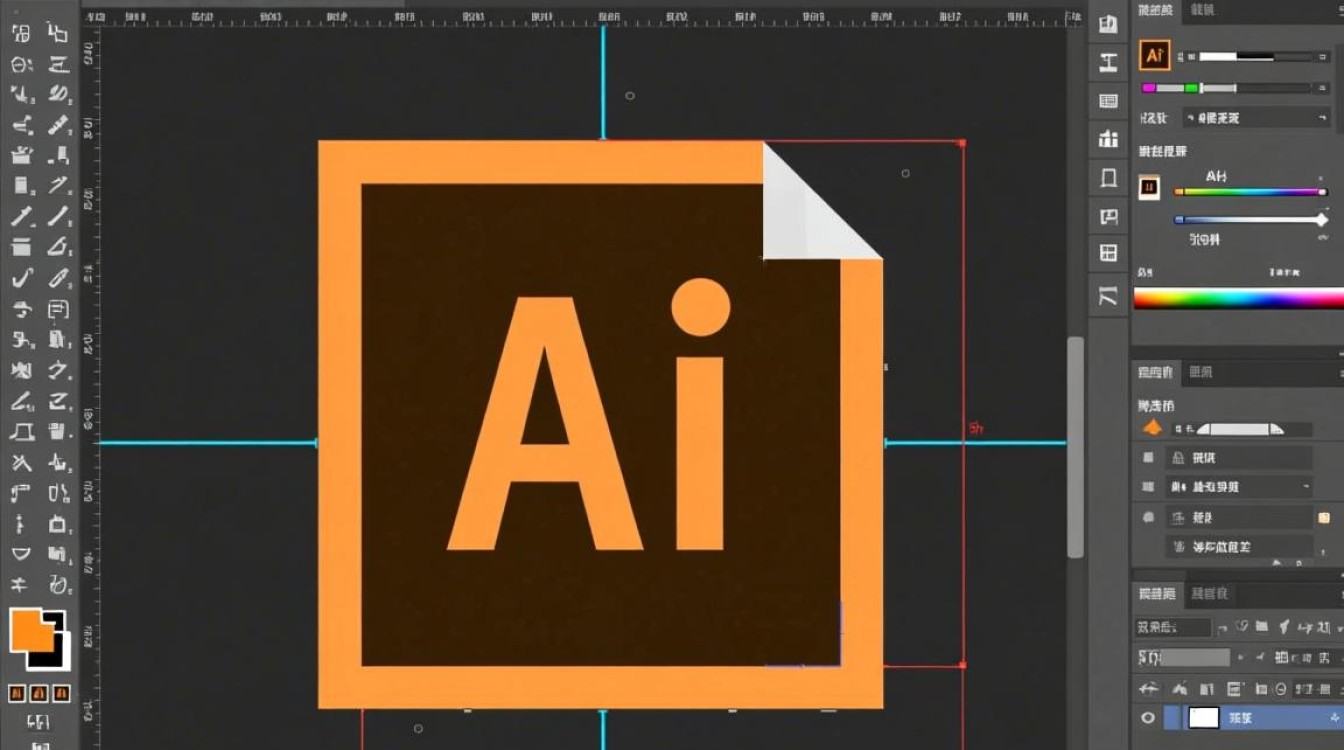
Task: Click the white layer thumbnail in the layers panel
Action: pos(1204,717)
